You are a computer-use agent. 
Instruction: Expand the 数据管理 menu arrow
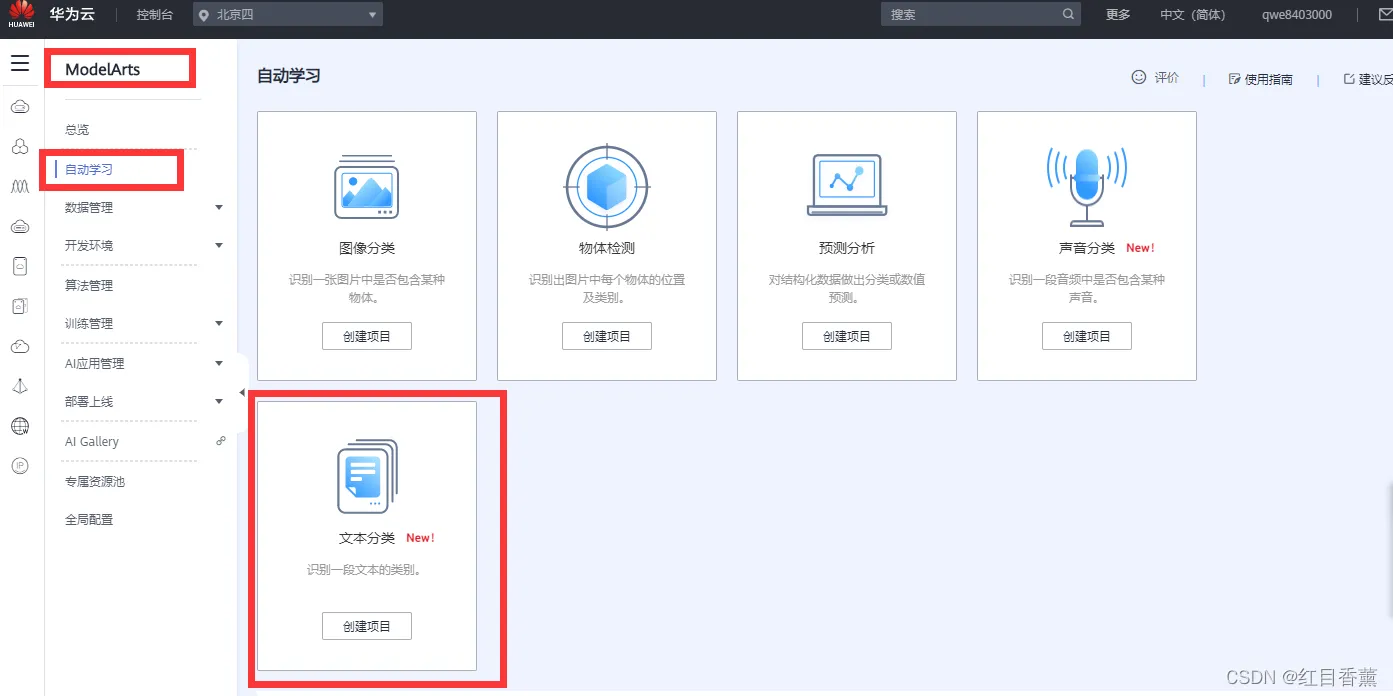[x=219, y=207]
